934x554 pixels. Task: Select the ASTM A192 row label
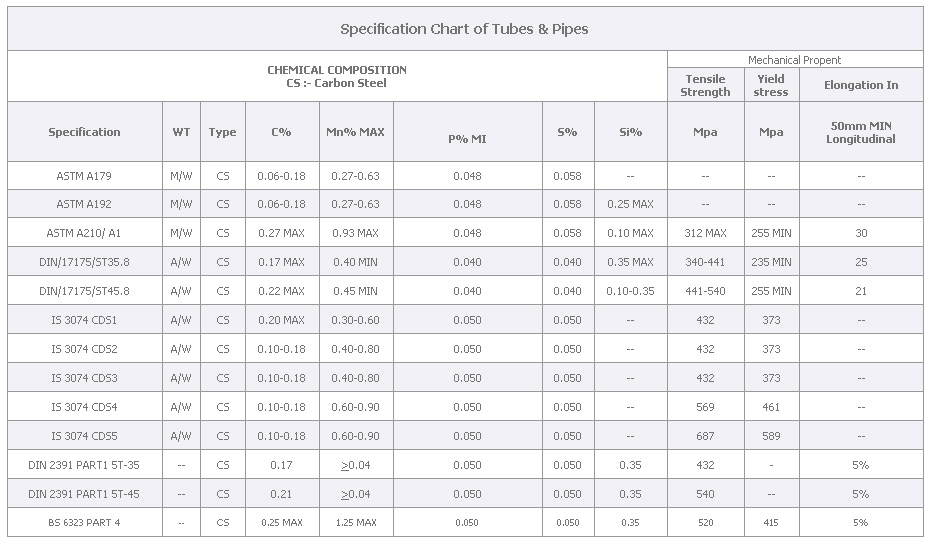coord(85,204)
